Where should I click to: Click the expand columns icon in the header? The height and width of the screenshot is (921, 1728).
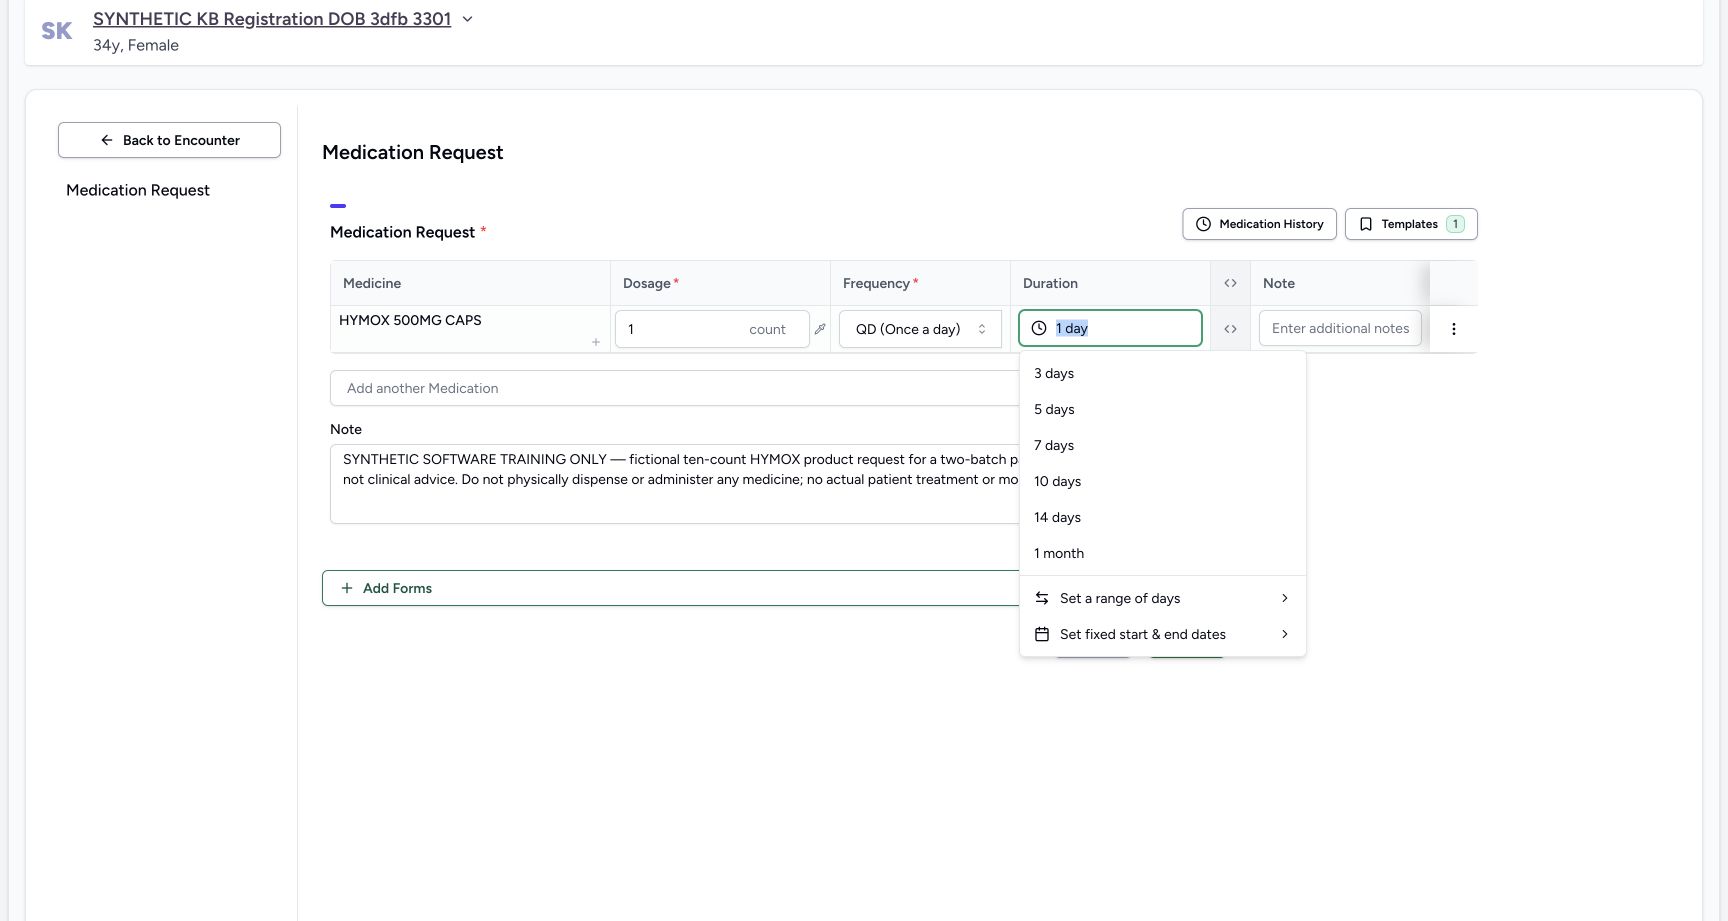pos(1230,283)
